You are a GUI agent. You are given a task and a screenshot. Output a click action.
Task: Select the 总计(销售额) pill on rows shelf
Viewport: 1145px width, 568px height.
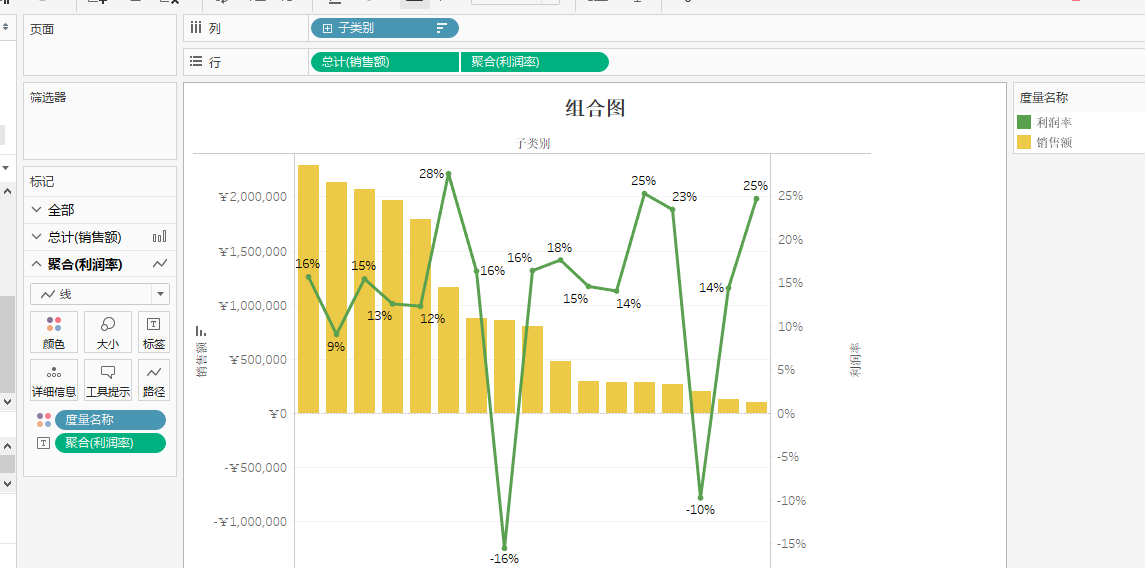click(x=385, y=62)
